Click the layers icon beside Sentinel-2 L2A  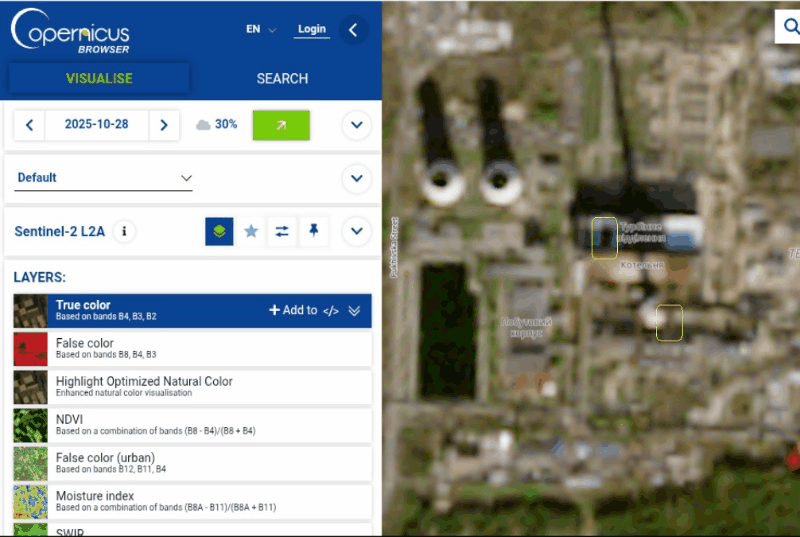(219, 231)
